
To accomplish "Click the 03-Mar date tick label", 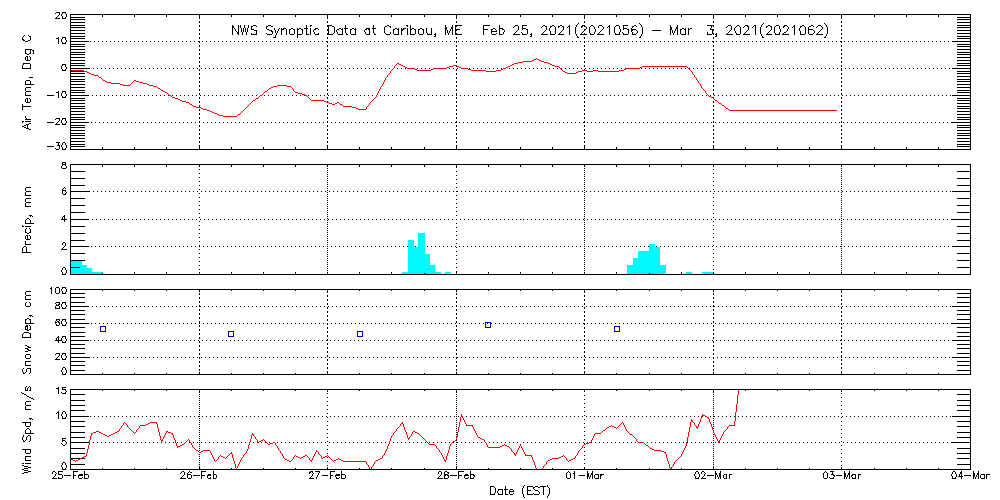I will [842, 478].
